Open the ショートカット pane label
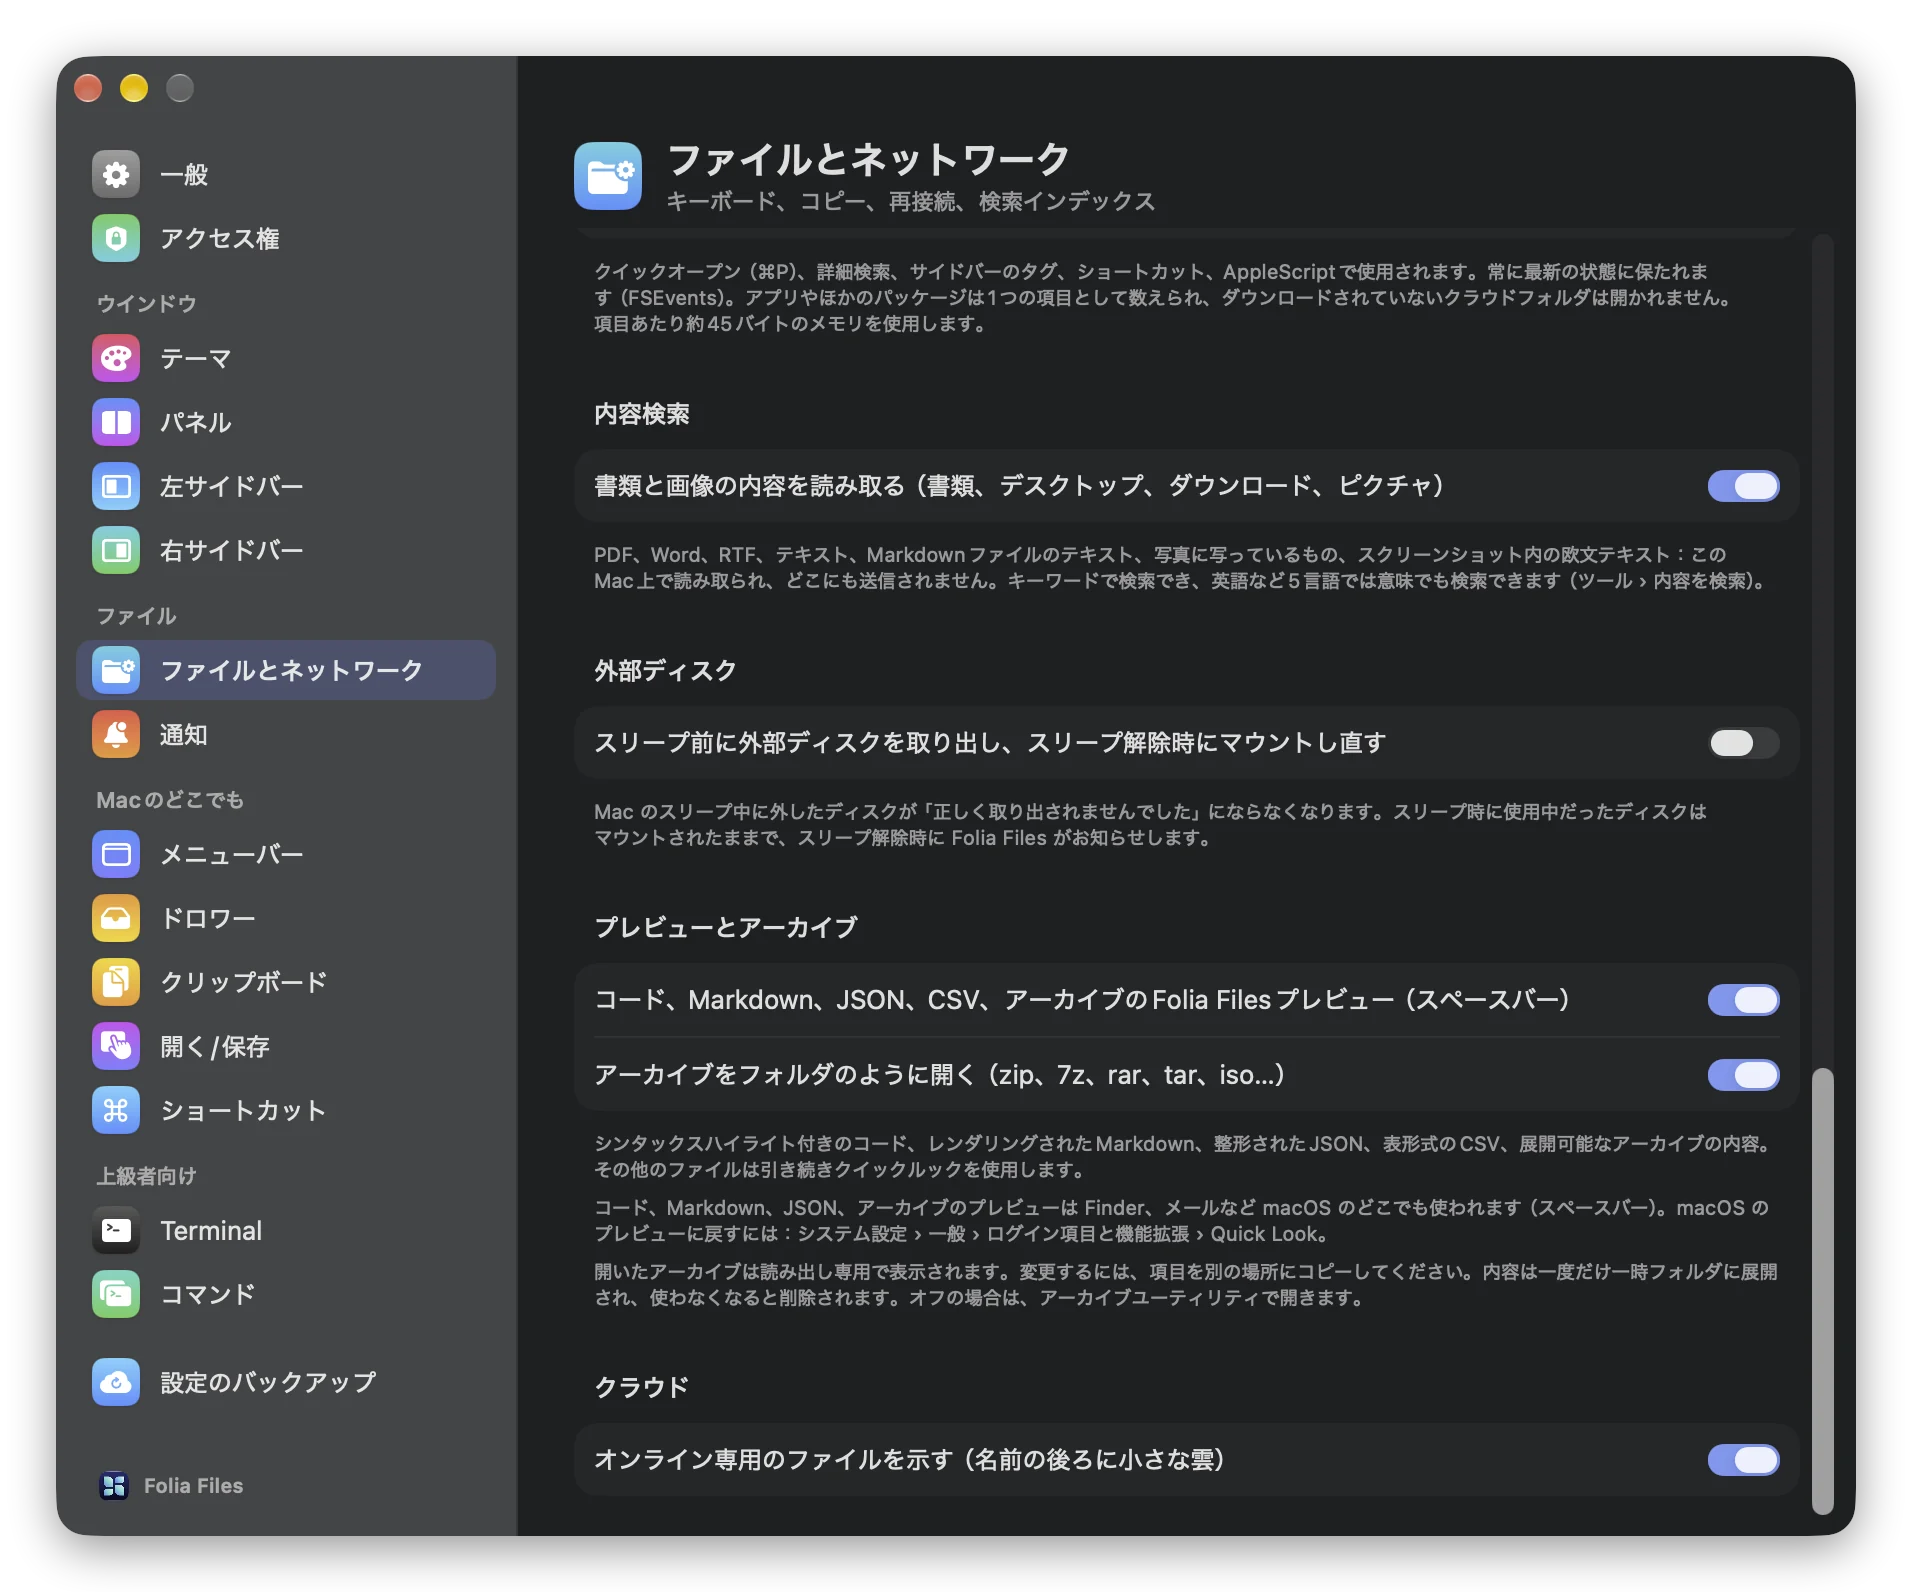The width and height of the screenshot is (1912, 1592). [x=243, y=1111]
